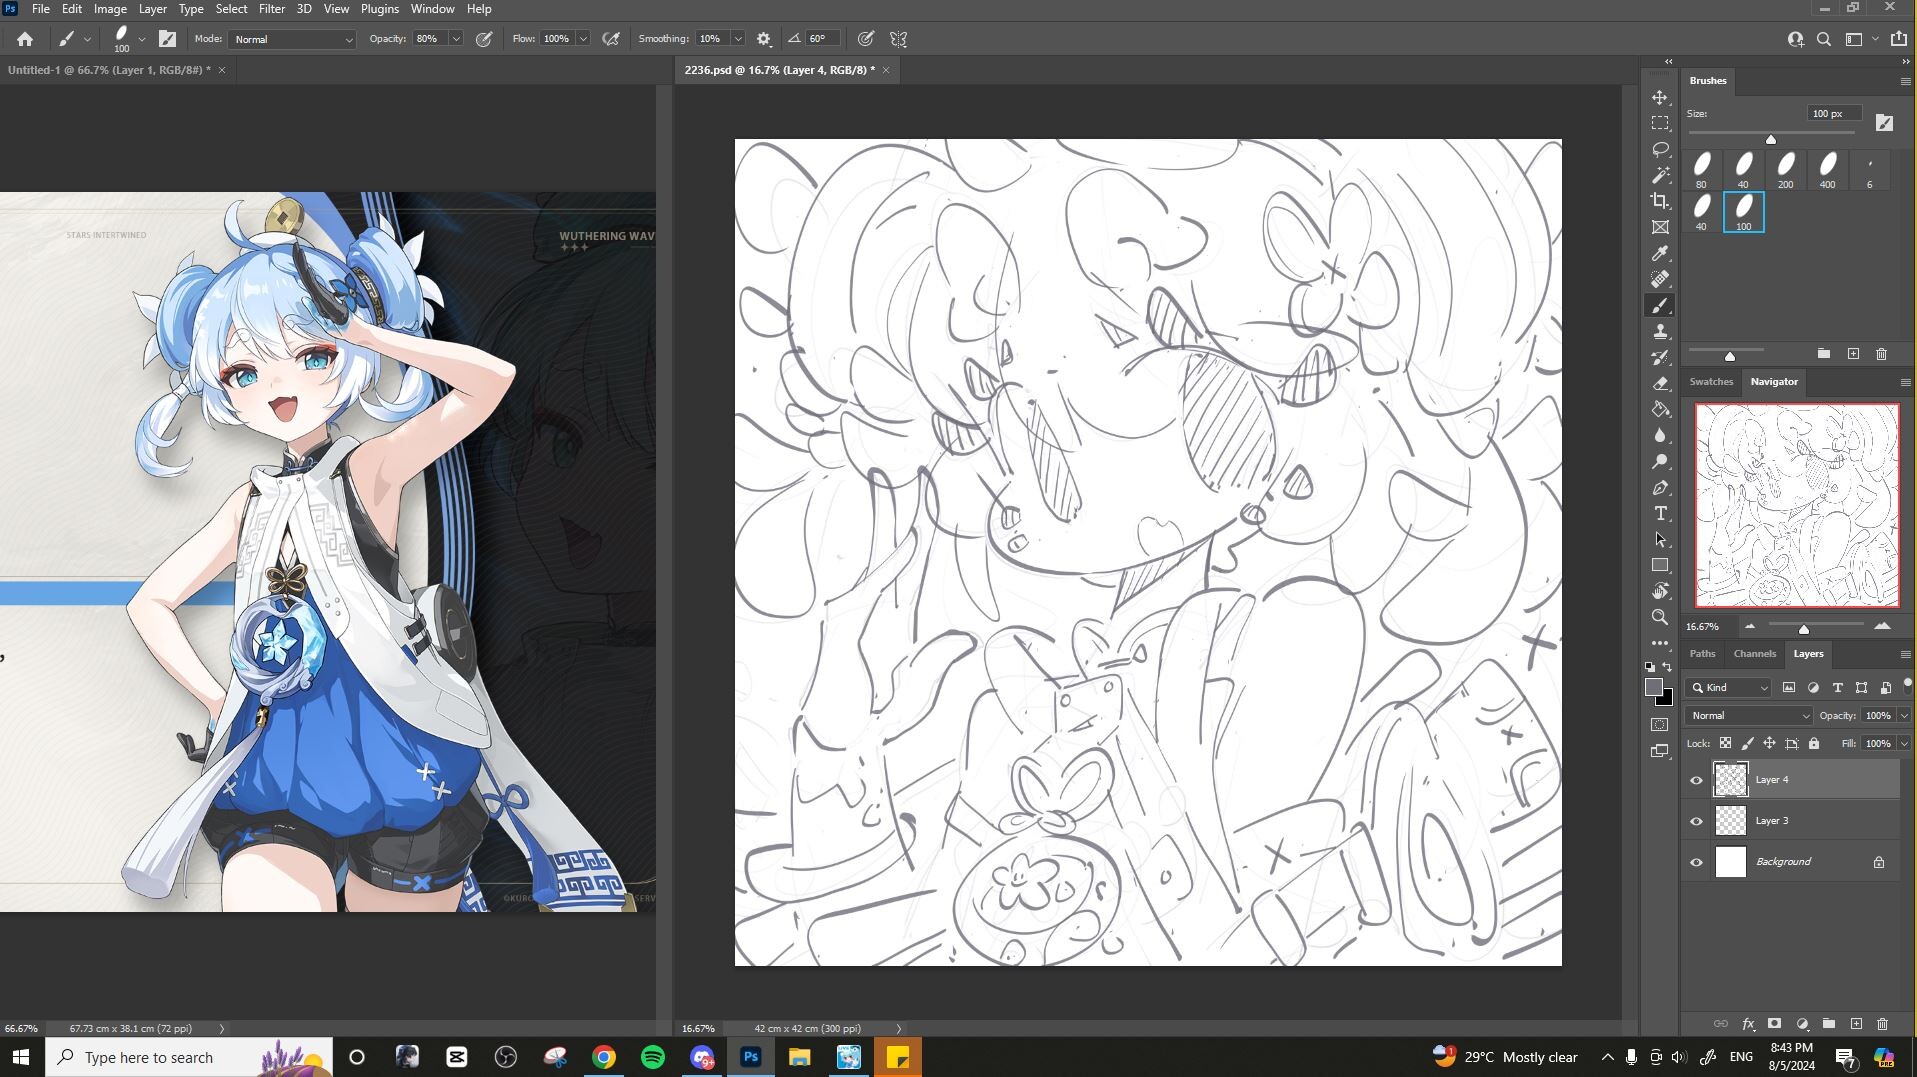Click the Home icon in options bar
The width and height of the screenshot is (1917, 1077).
(25, 39)
